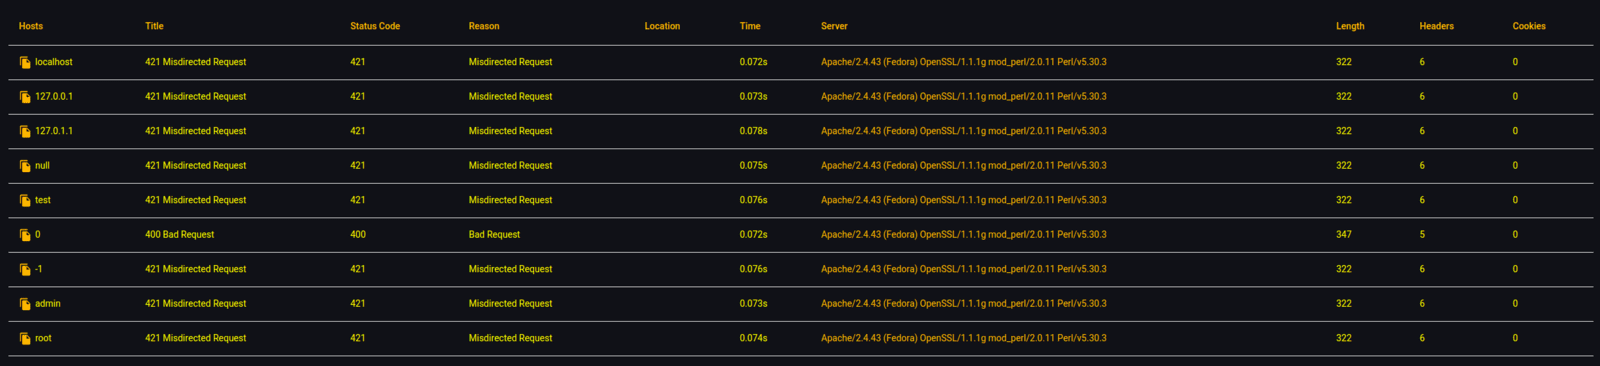Sort by Length column header
1600x366 pixels.
[x=1350, y=26]
